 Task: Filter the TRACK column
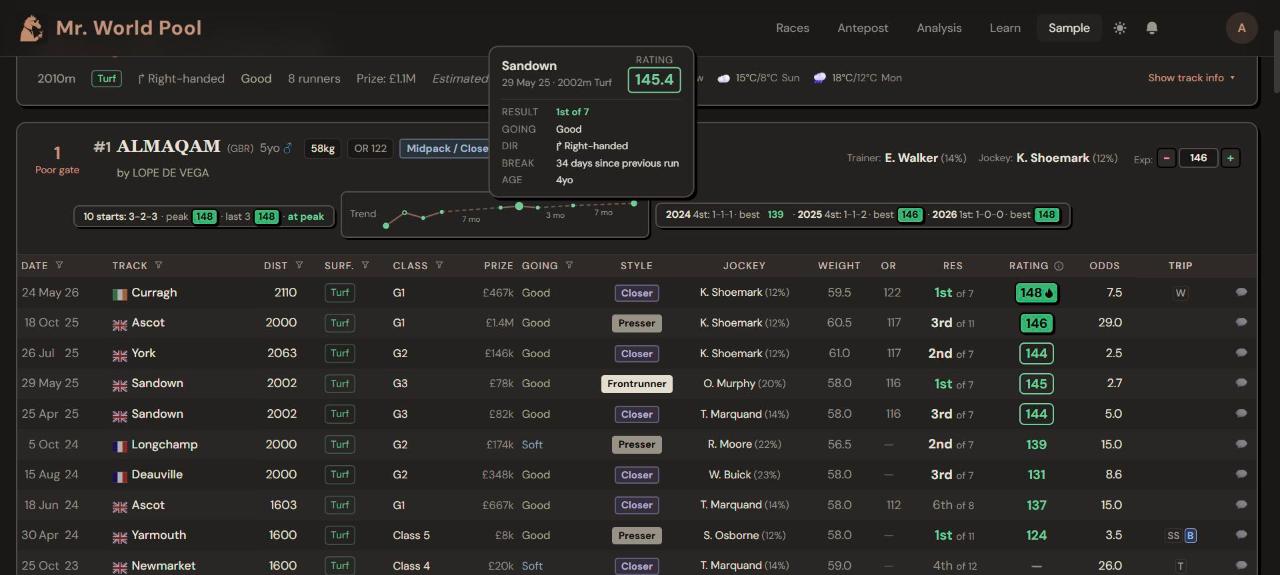pos(158,266)
